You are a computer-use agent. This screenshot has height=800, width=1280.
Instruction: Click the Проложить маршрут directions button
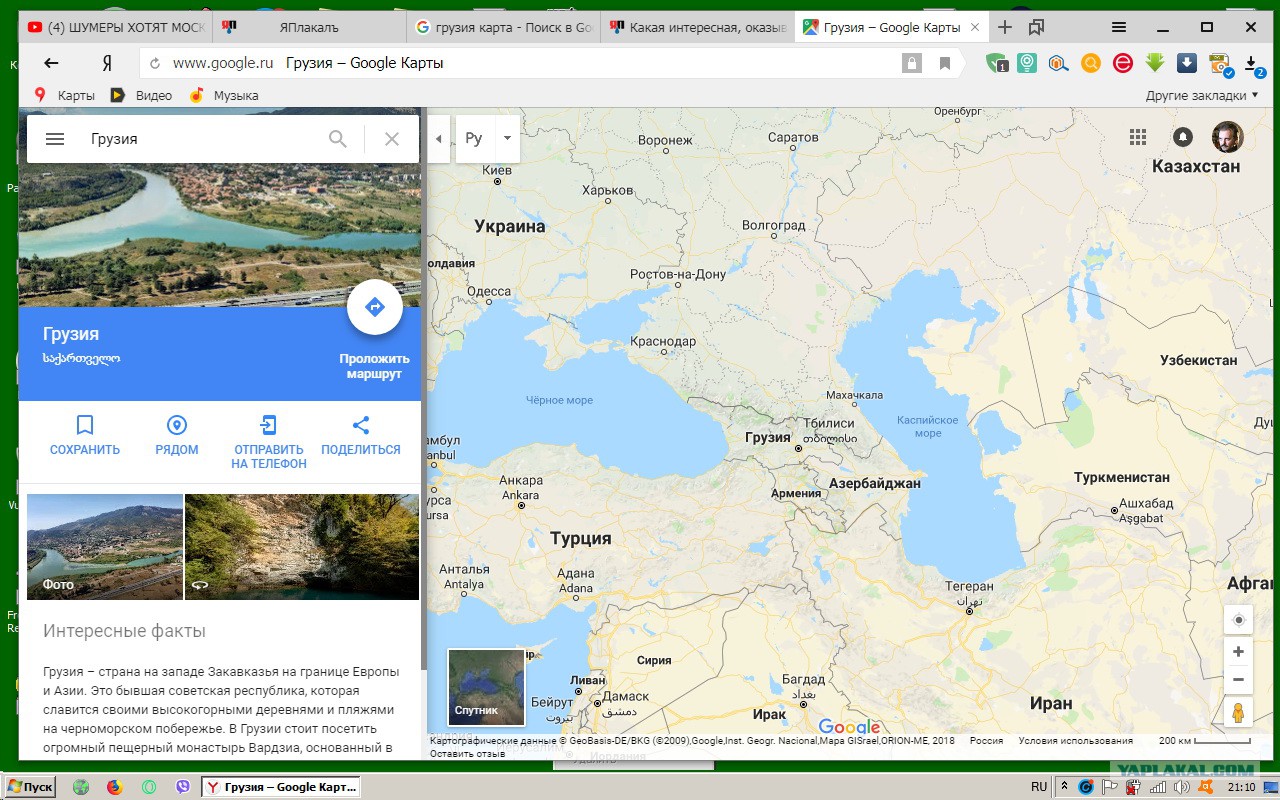click(x=375, y=308)
